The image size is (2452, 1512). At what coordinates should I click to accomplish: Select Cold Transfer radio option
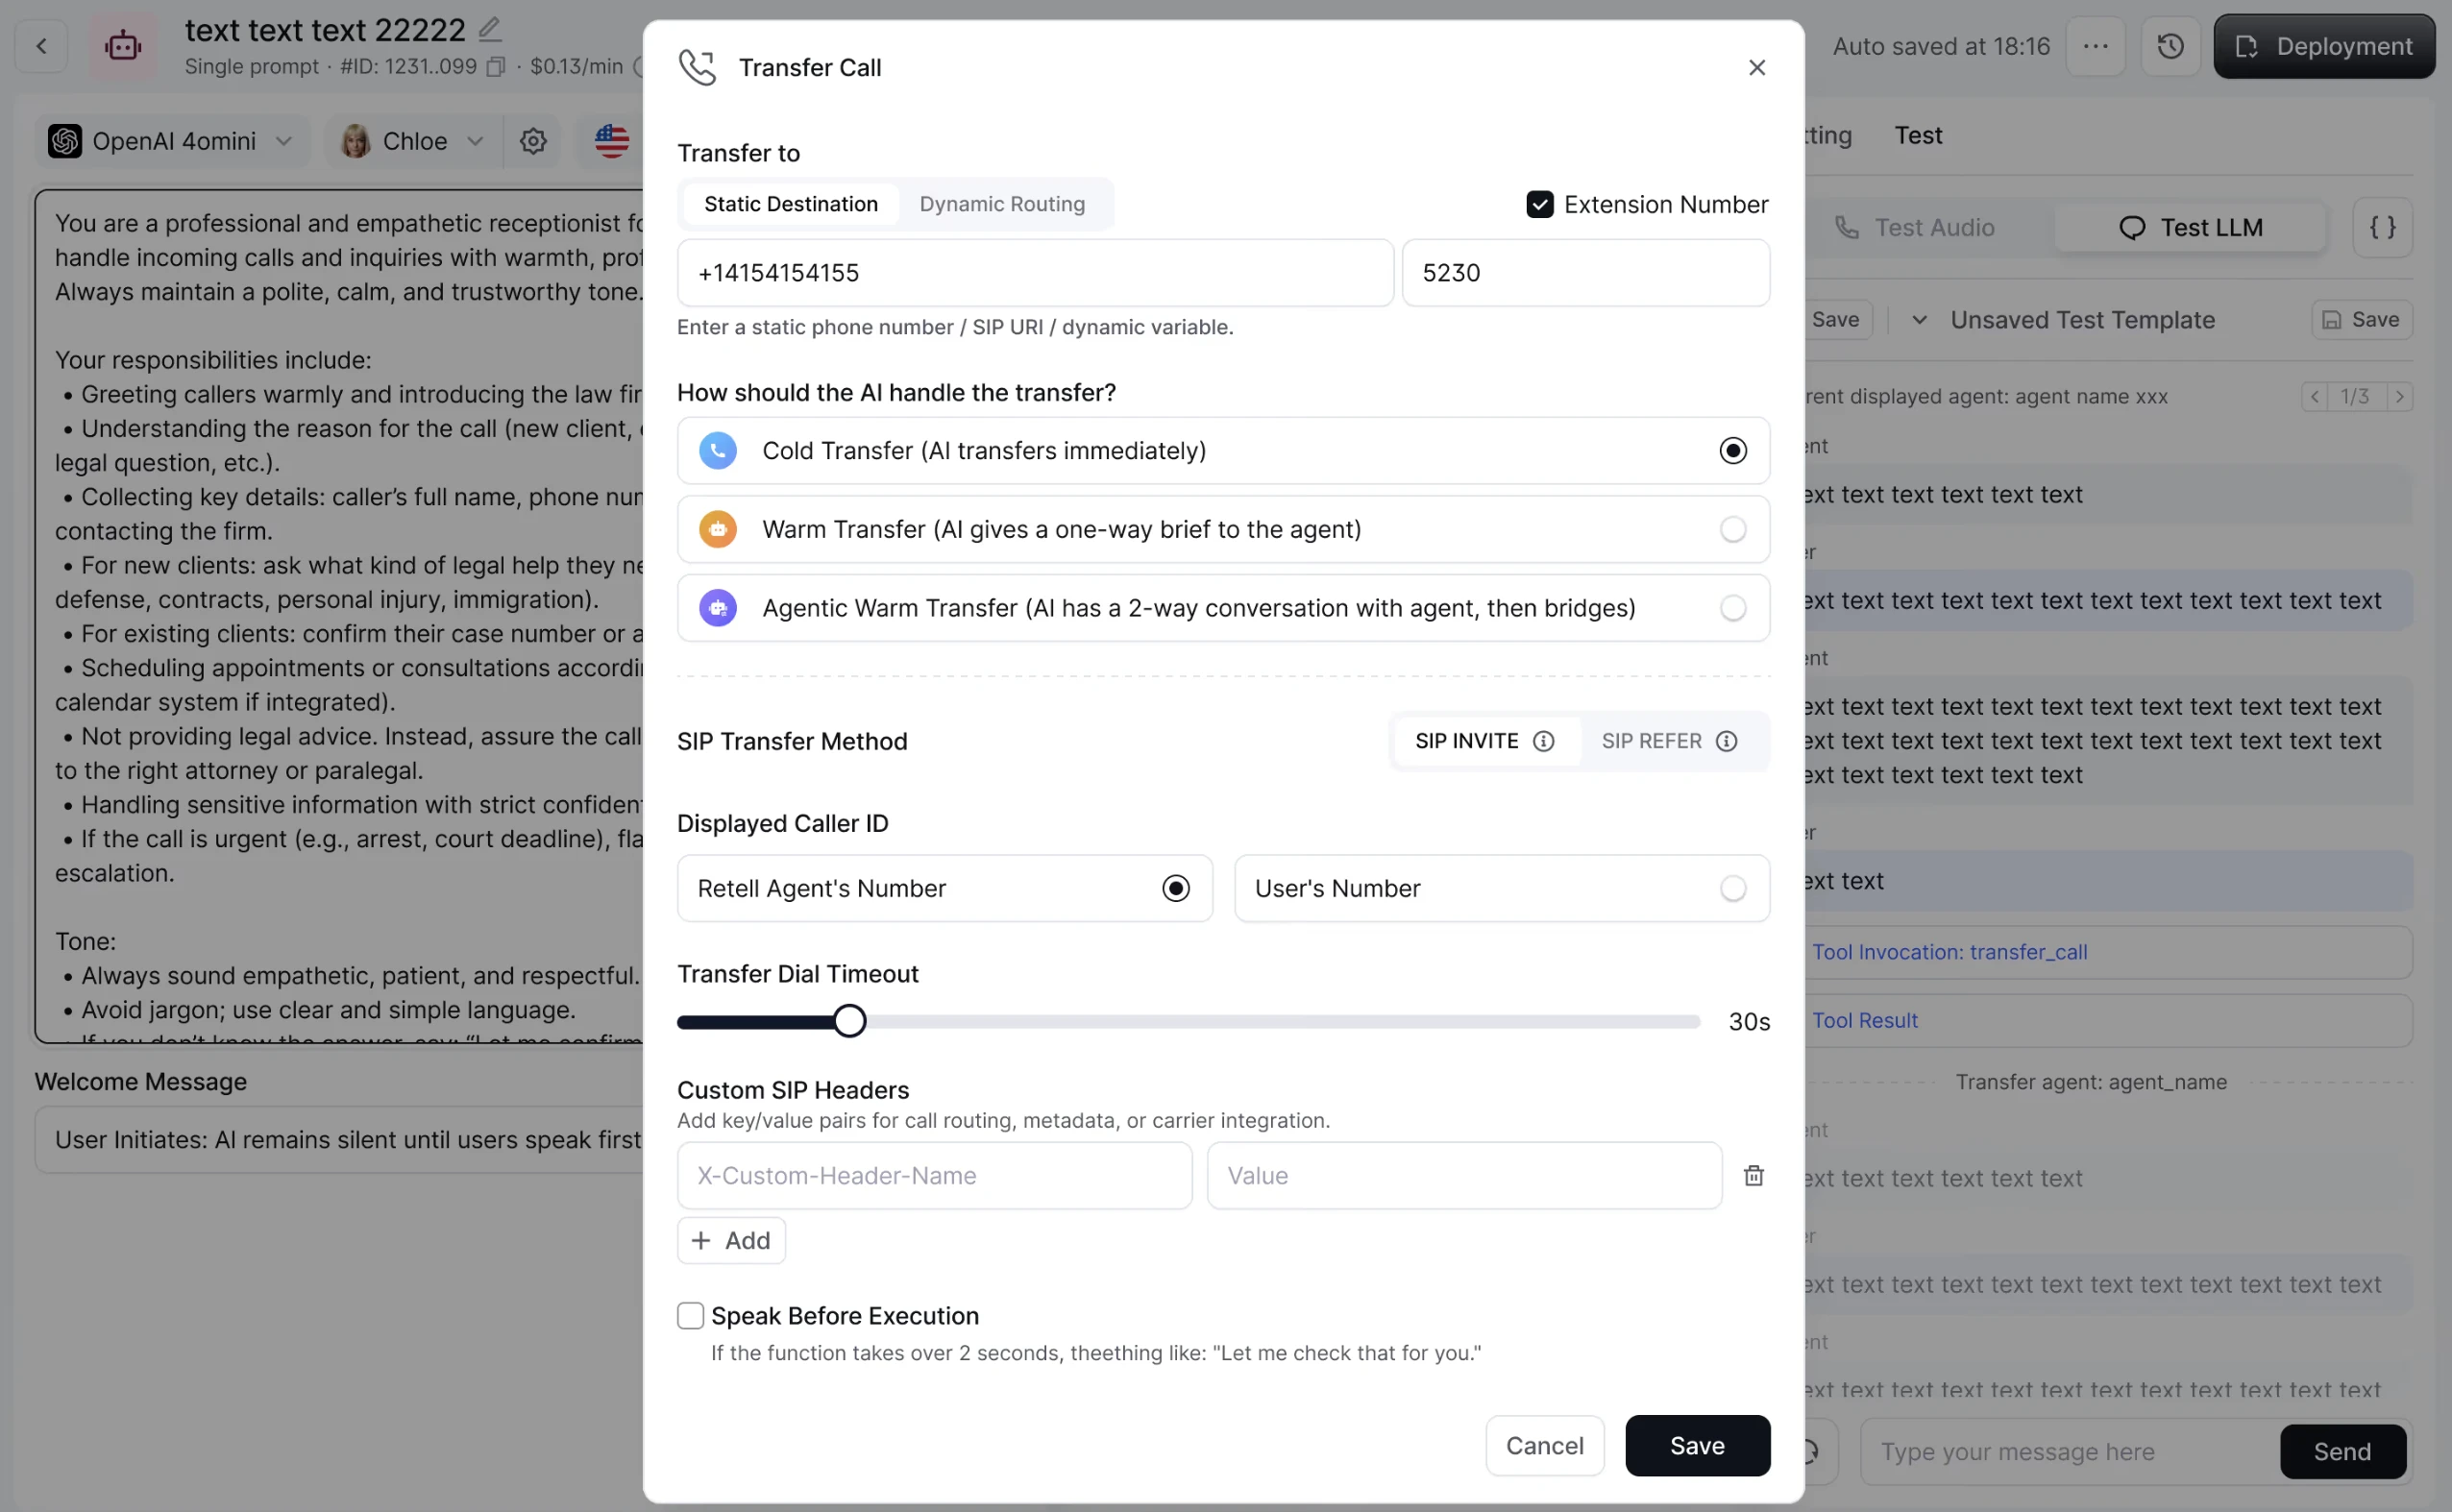coord(1732,450)
